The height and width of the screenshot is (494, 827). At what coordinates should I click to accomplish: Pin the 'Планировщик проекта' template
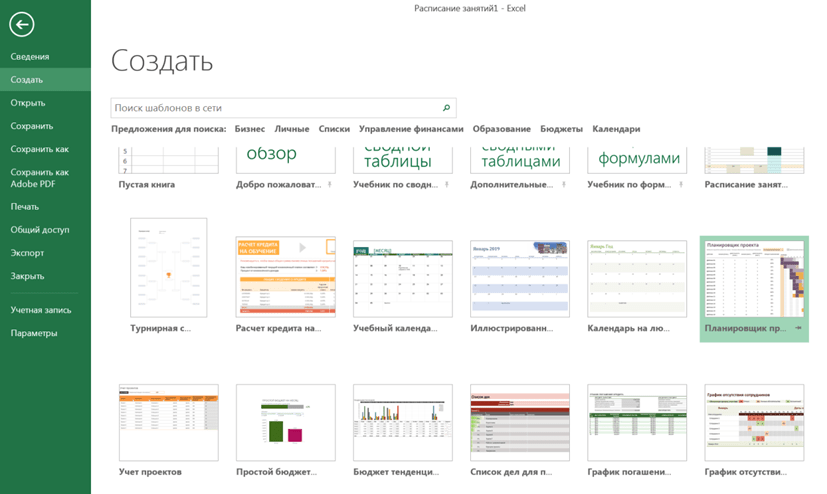(798, 328)
